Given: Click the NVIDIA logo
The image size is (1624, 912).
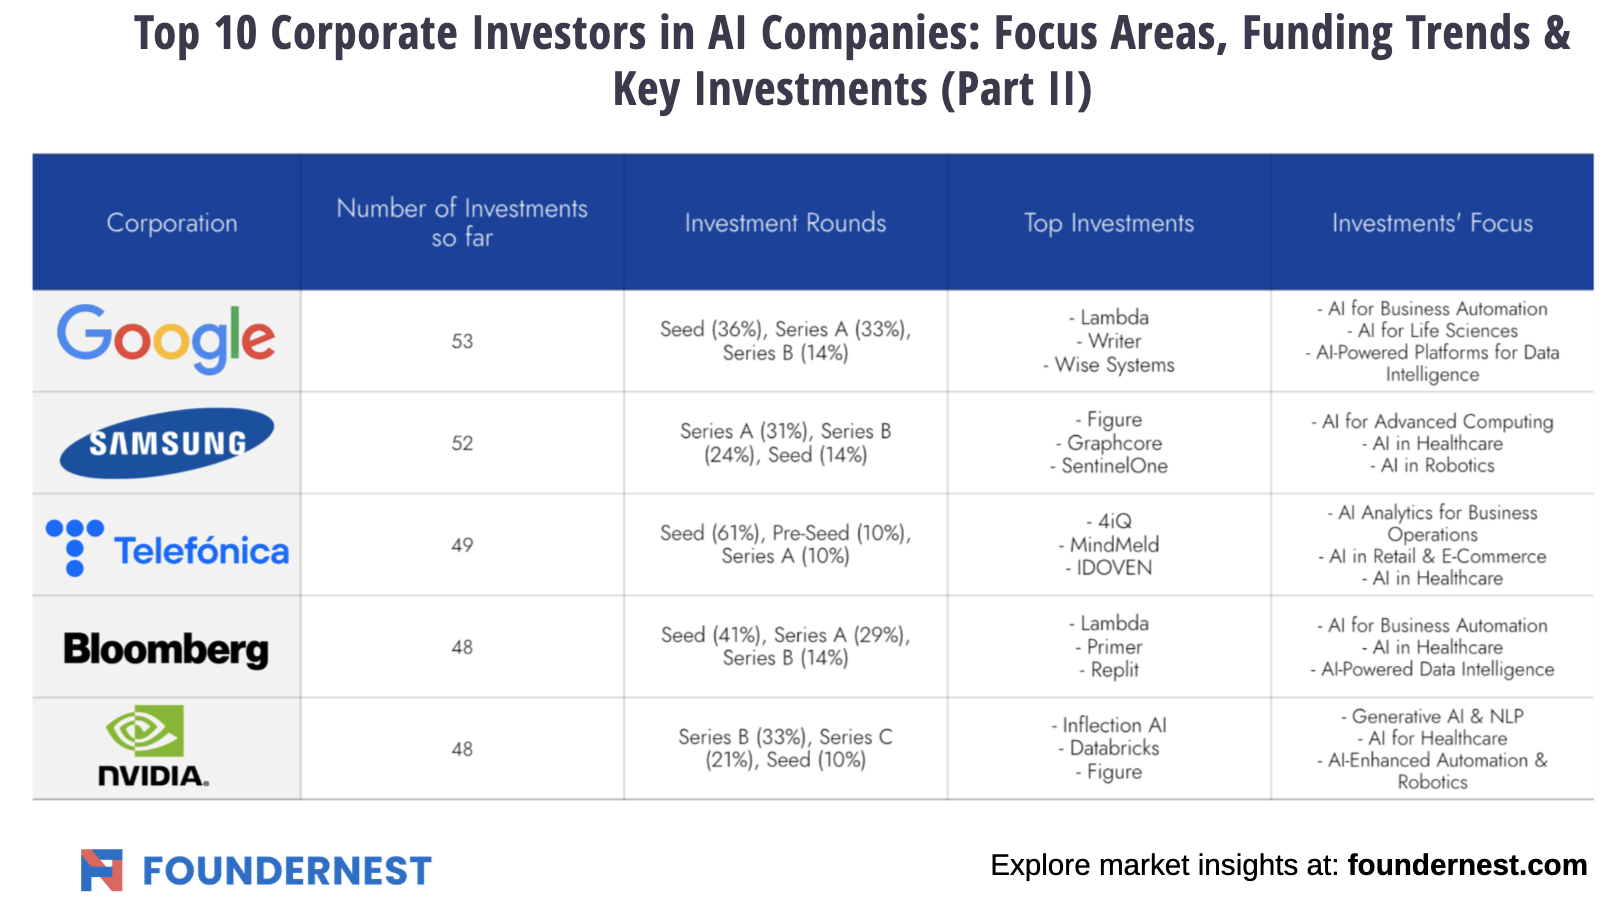Looking at the screenshot, I should click(153, 747).
